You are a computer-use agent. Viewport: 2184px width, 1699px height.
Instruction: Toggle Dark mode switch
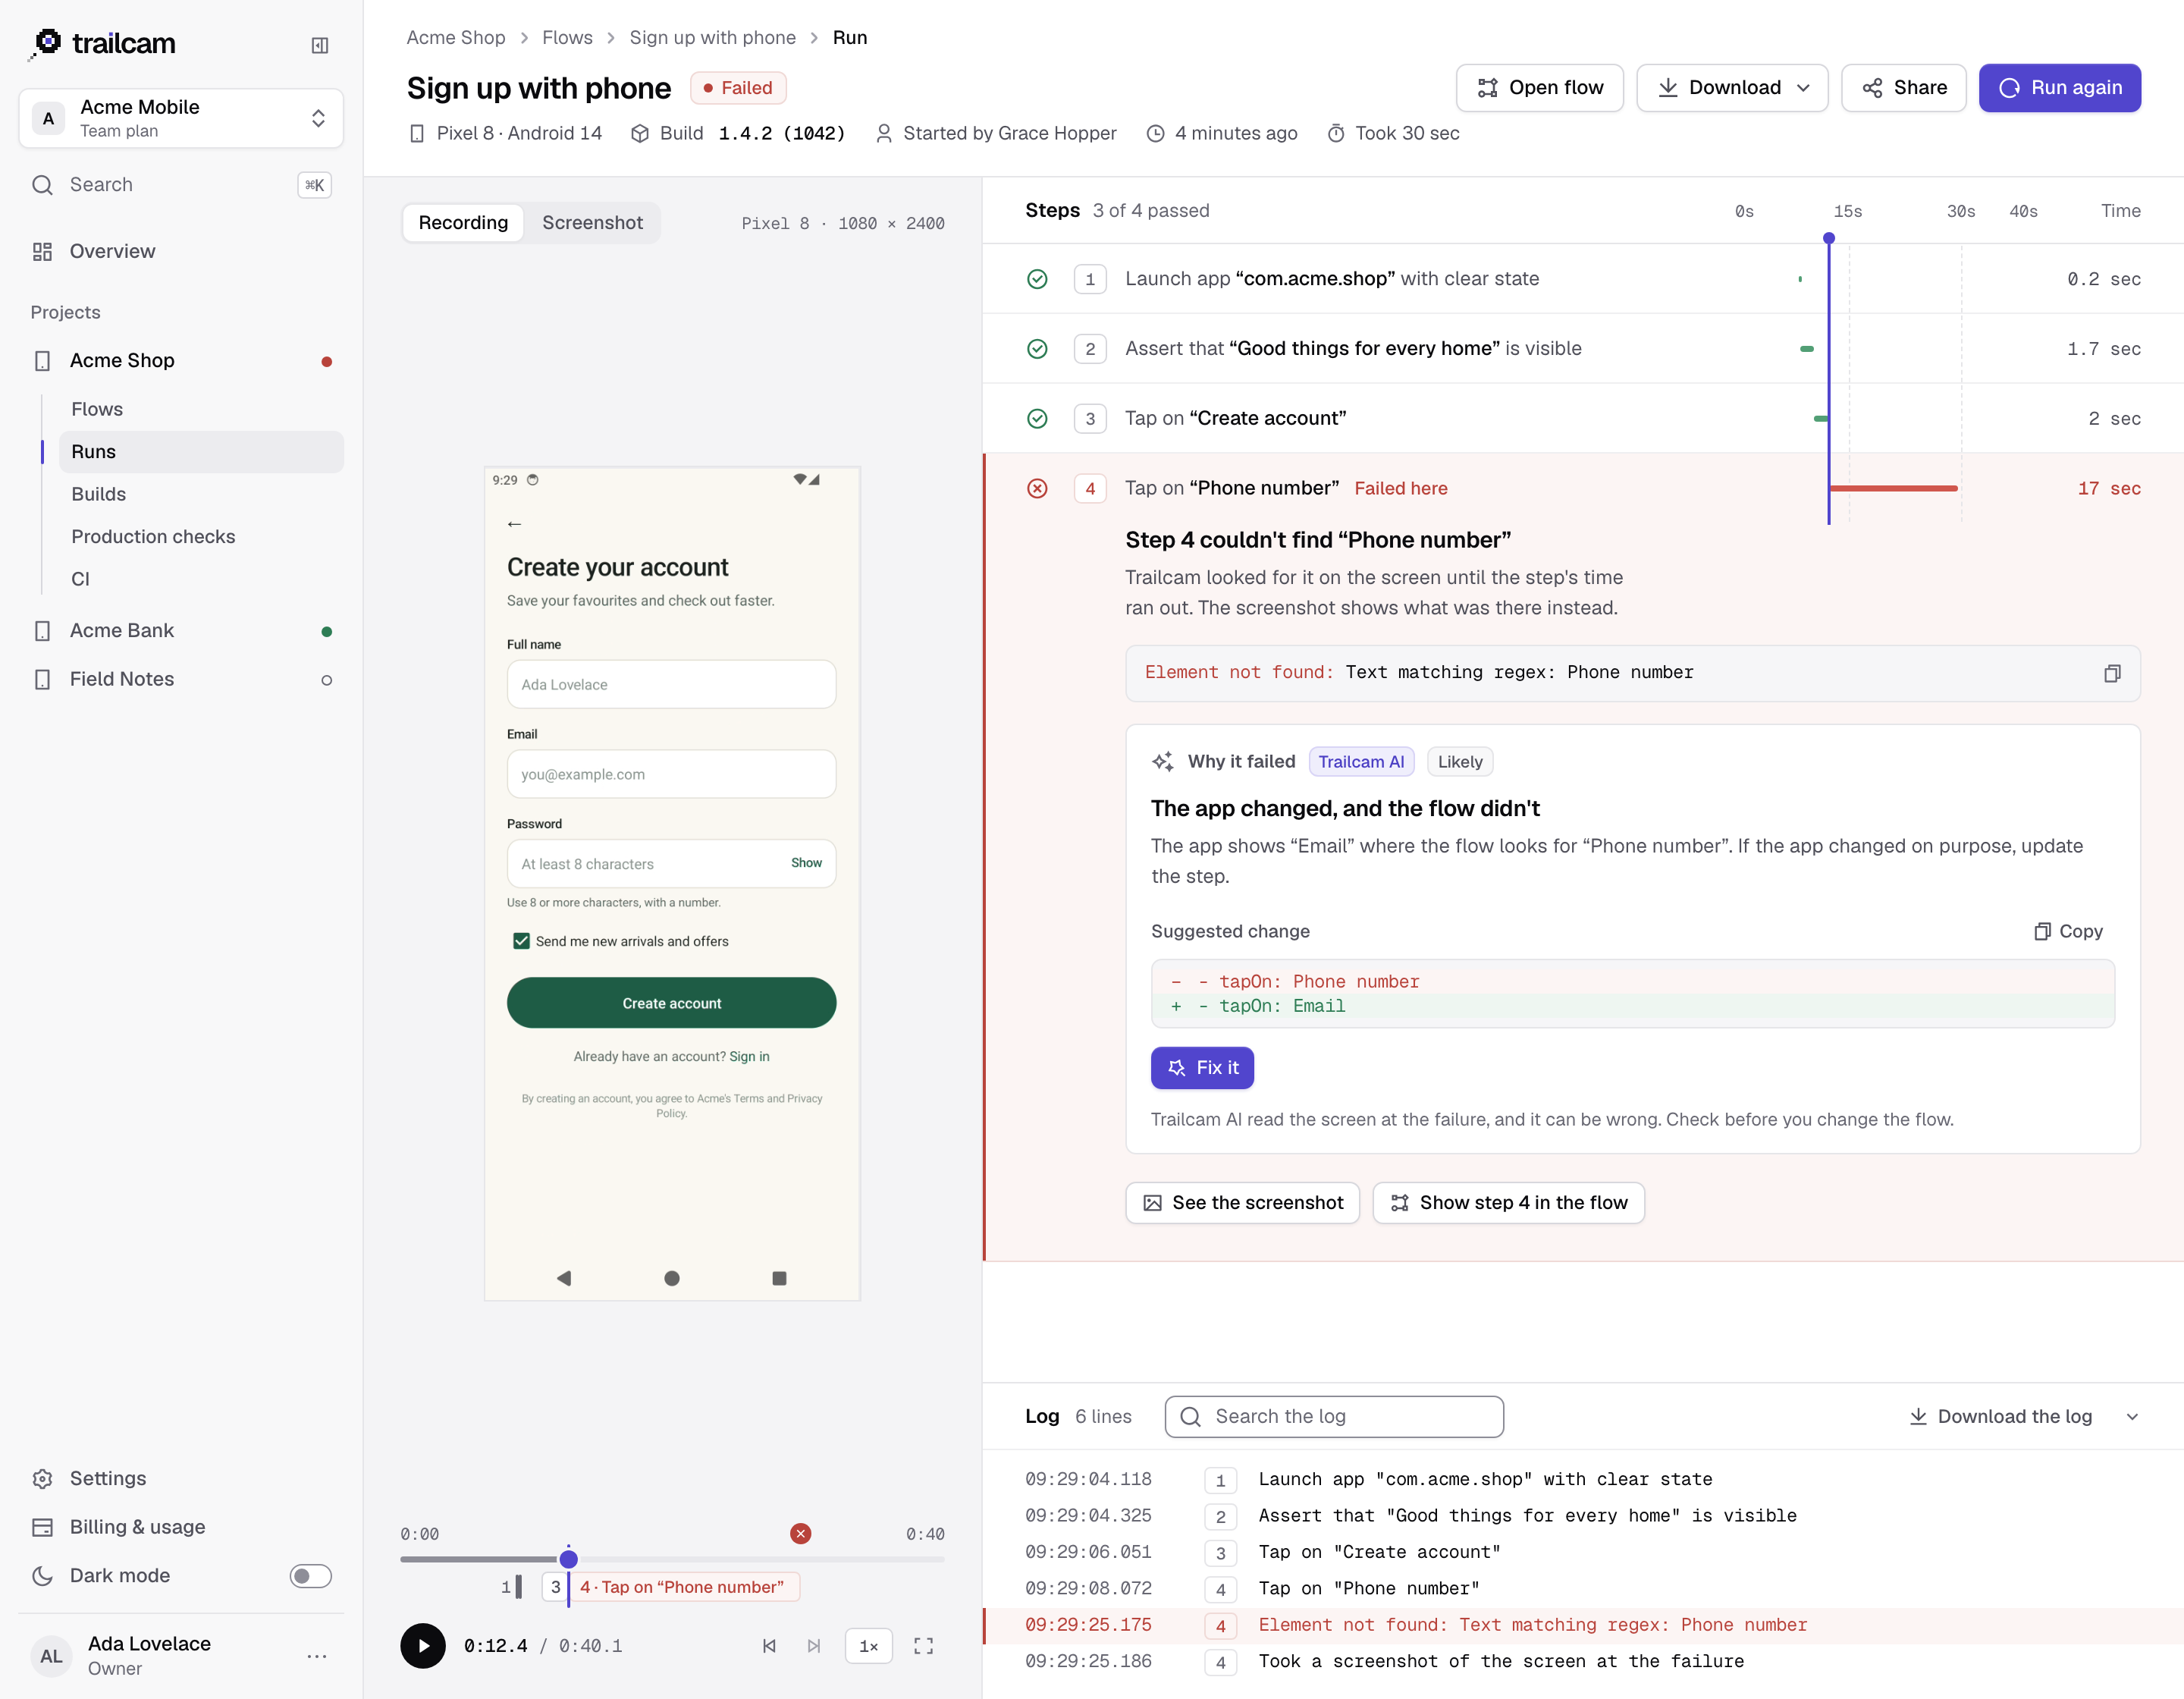[310, 1576]
